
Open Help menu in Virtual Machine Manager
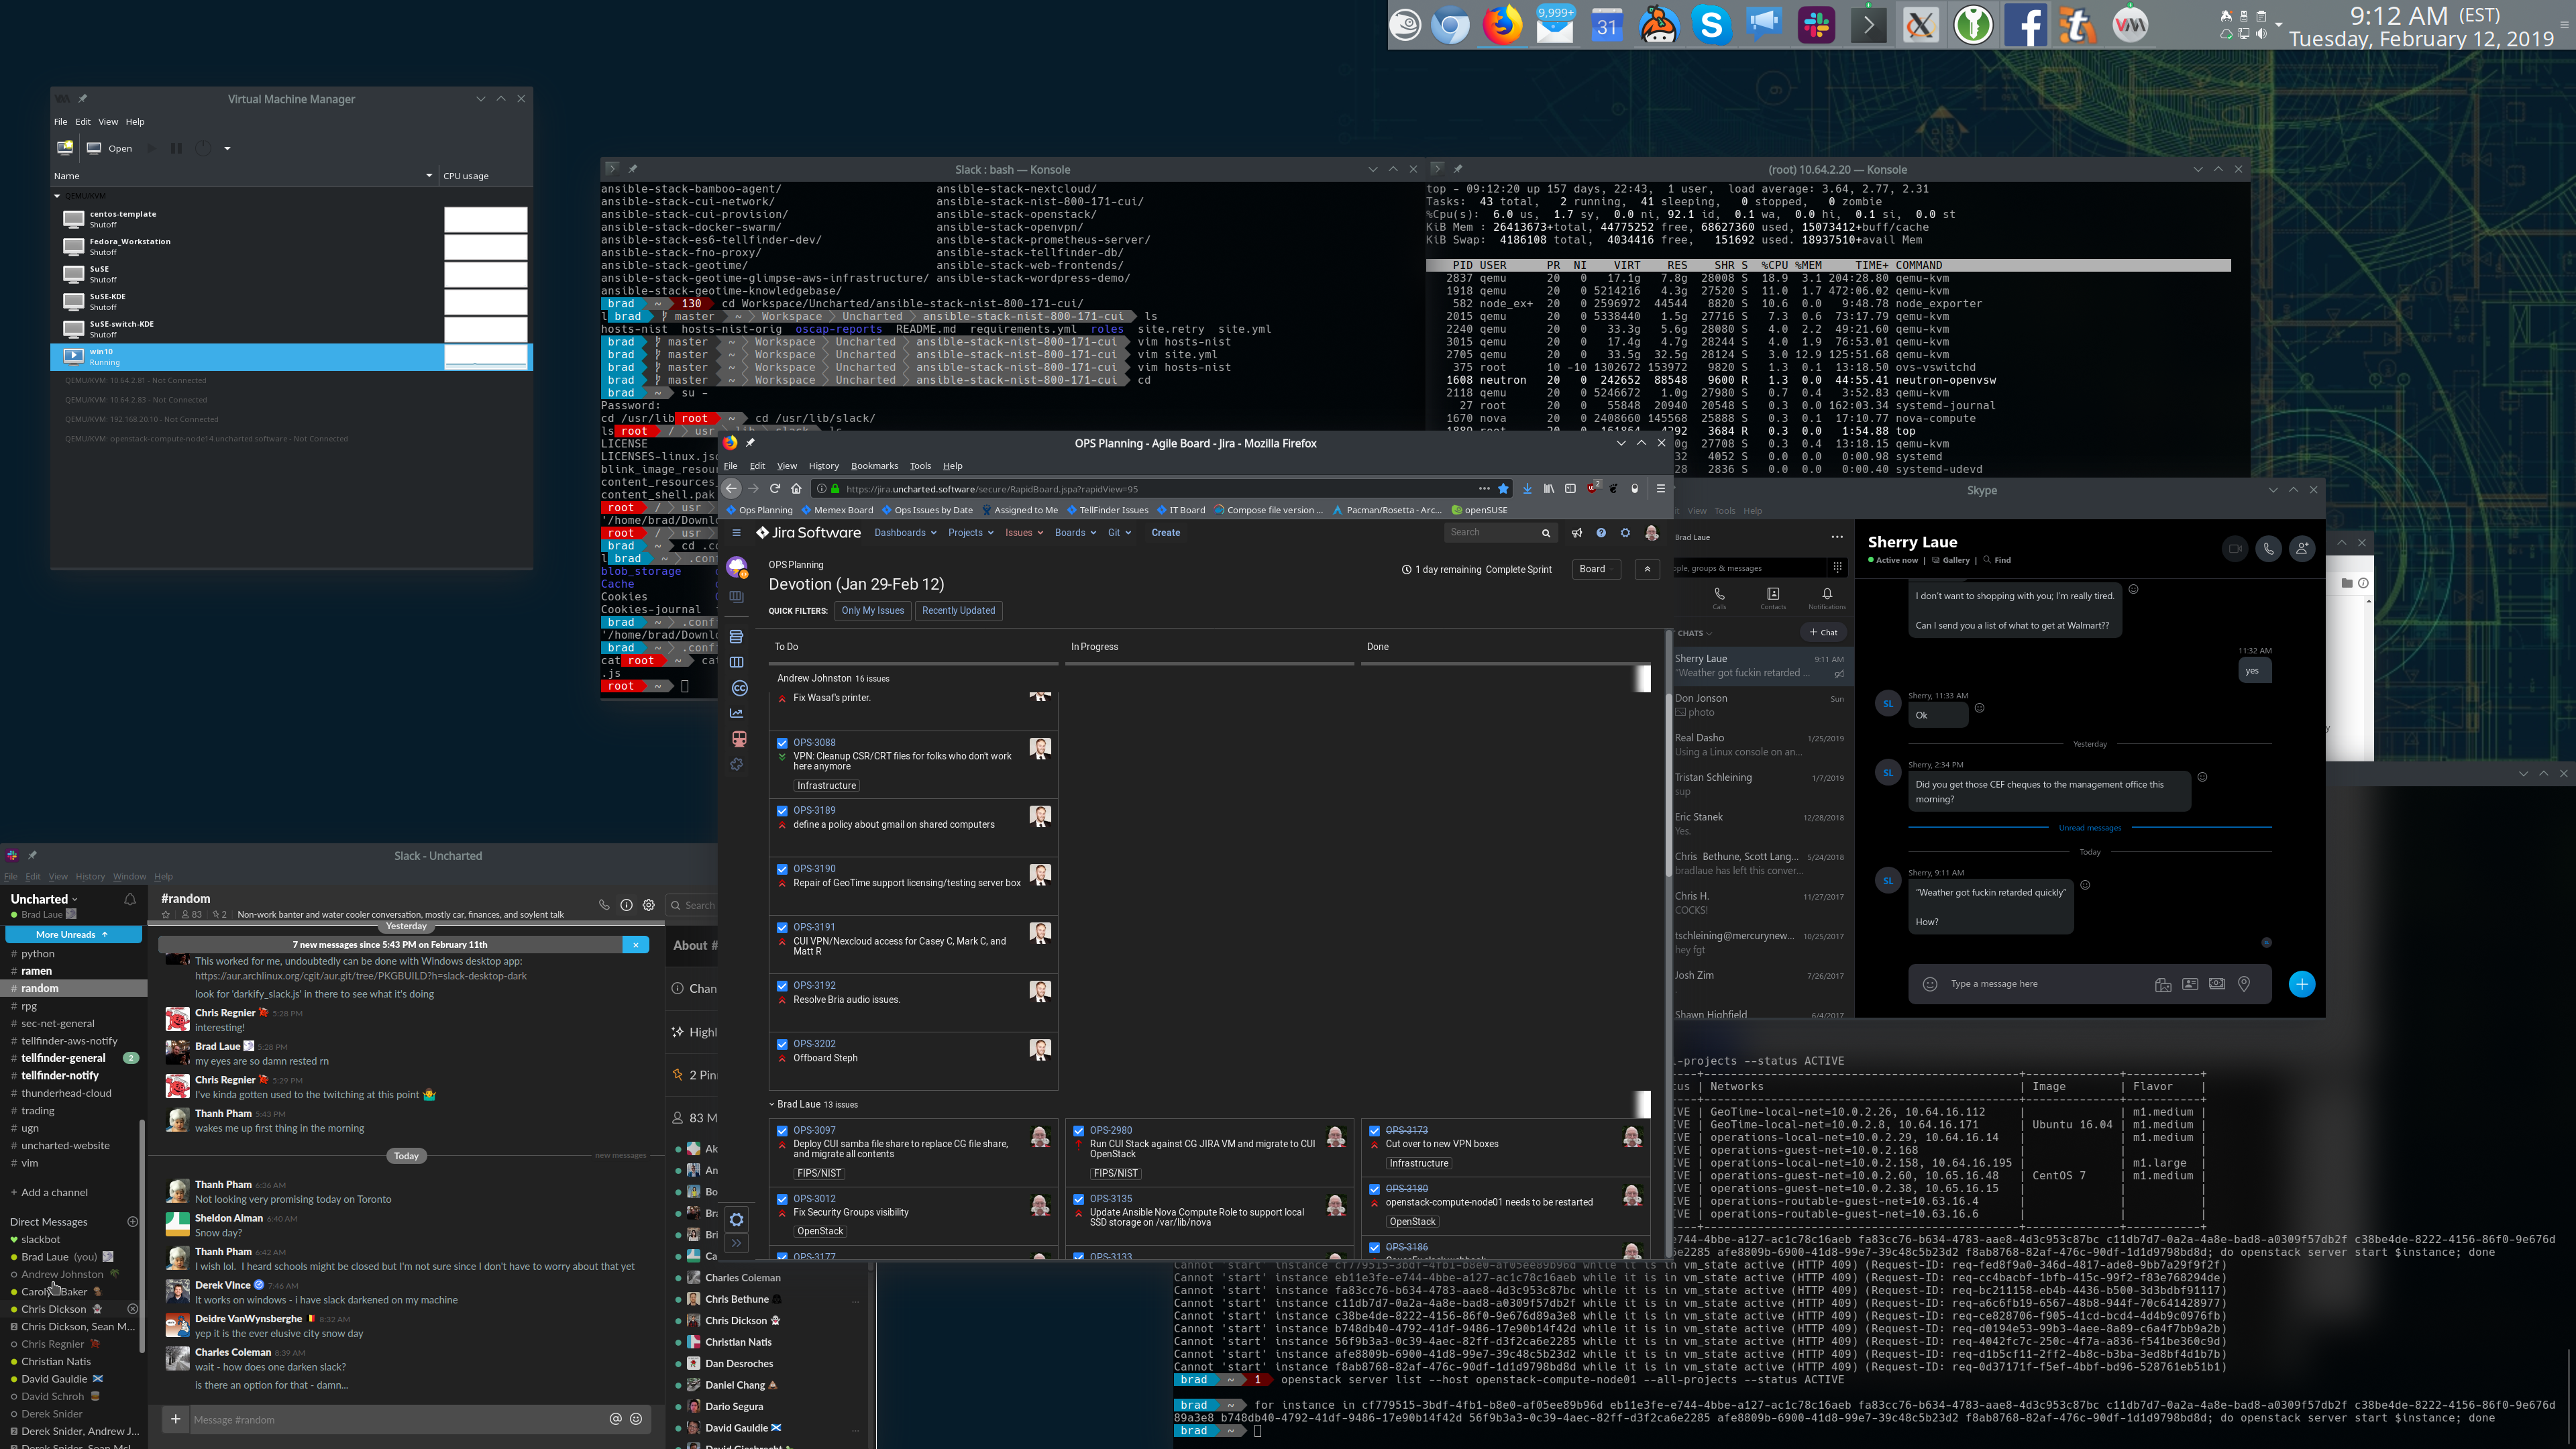pyautogui.click(x=135, y=122)
